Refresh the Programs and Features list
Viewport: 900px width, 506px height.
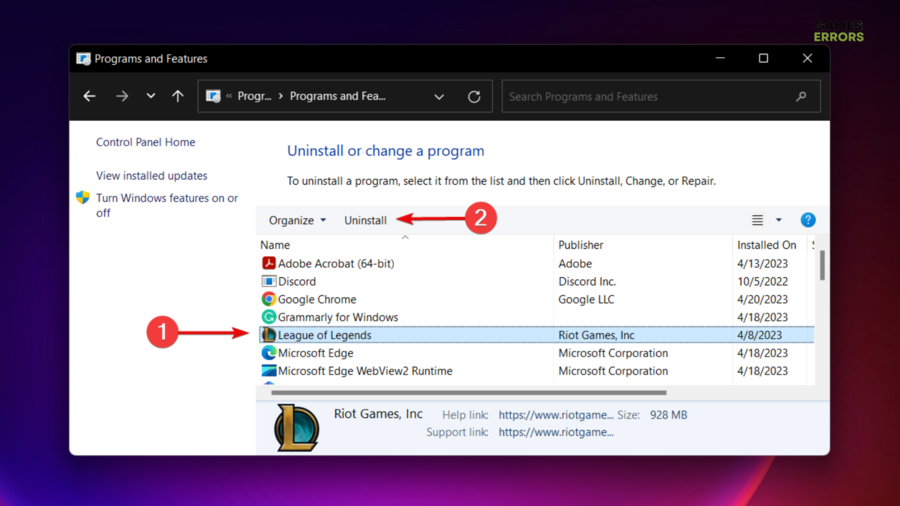[x=474, y=97]
